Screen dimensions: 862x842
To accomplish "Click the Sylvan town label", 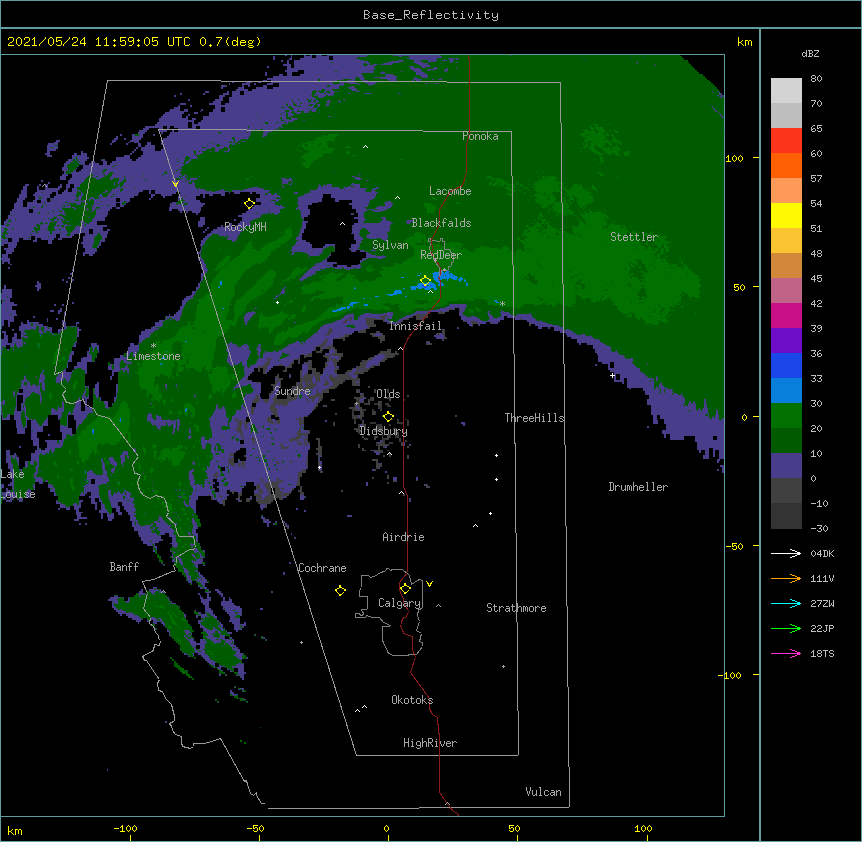I will coord(390,245).
